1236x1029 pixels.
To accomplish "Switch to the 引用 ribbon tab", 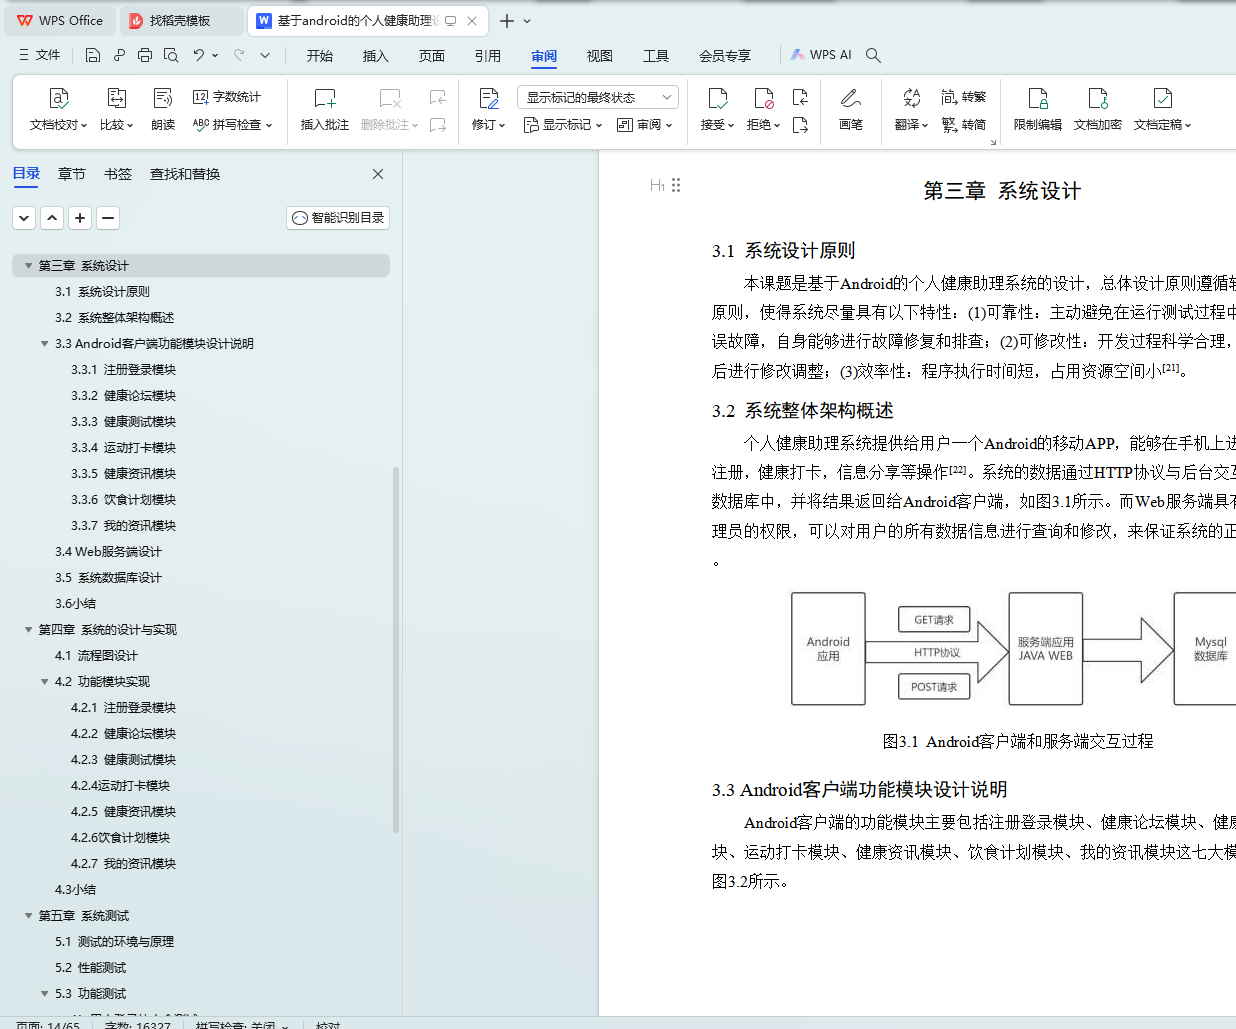I will click(x=488, y=56).
